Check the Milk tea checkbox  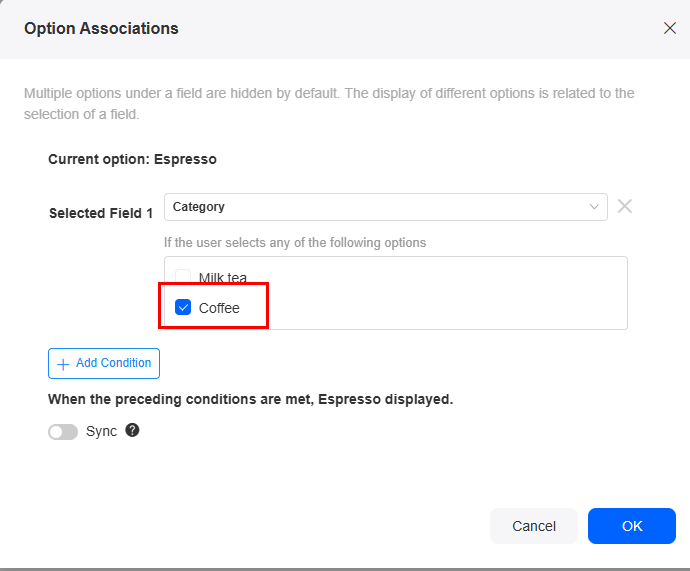pyautogui.click(x=183, y=276)
